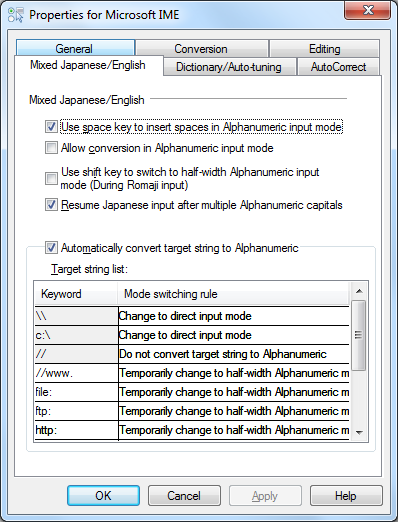Open the Conversion tab
This screenshot has height=522, width=398.
point(202,49)
